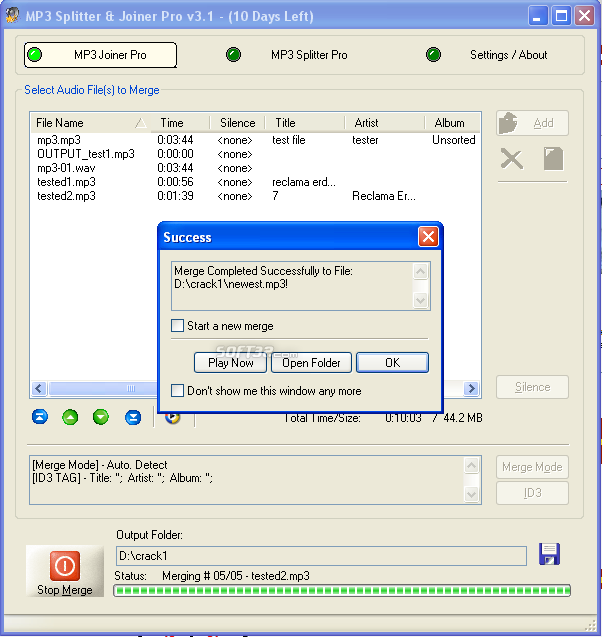Image resolution: width=602 pixels, height=637 pixels.
Task: Click the horizontal scrollbar thumb of file list
Action: 103,388
